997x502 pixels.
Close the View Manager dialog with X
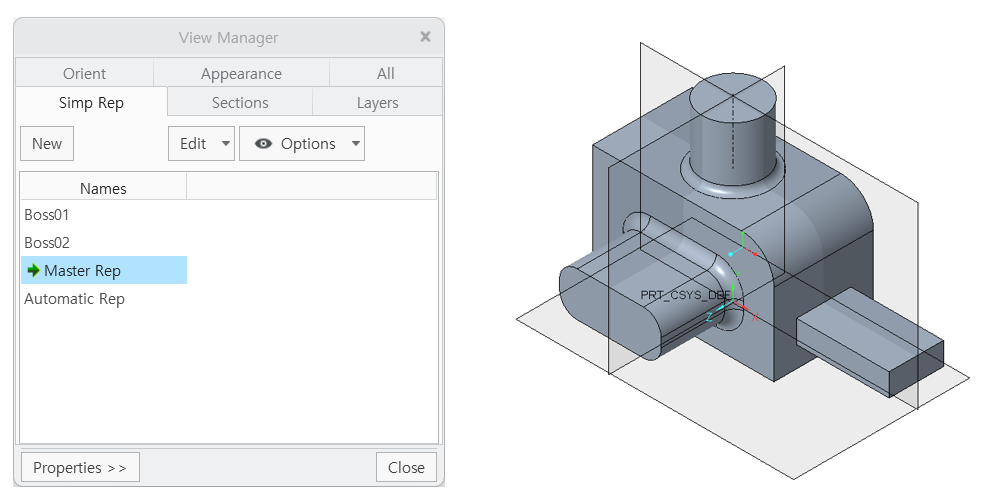coord(425,37)
